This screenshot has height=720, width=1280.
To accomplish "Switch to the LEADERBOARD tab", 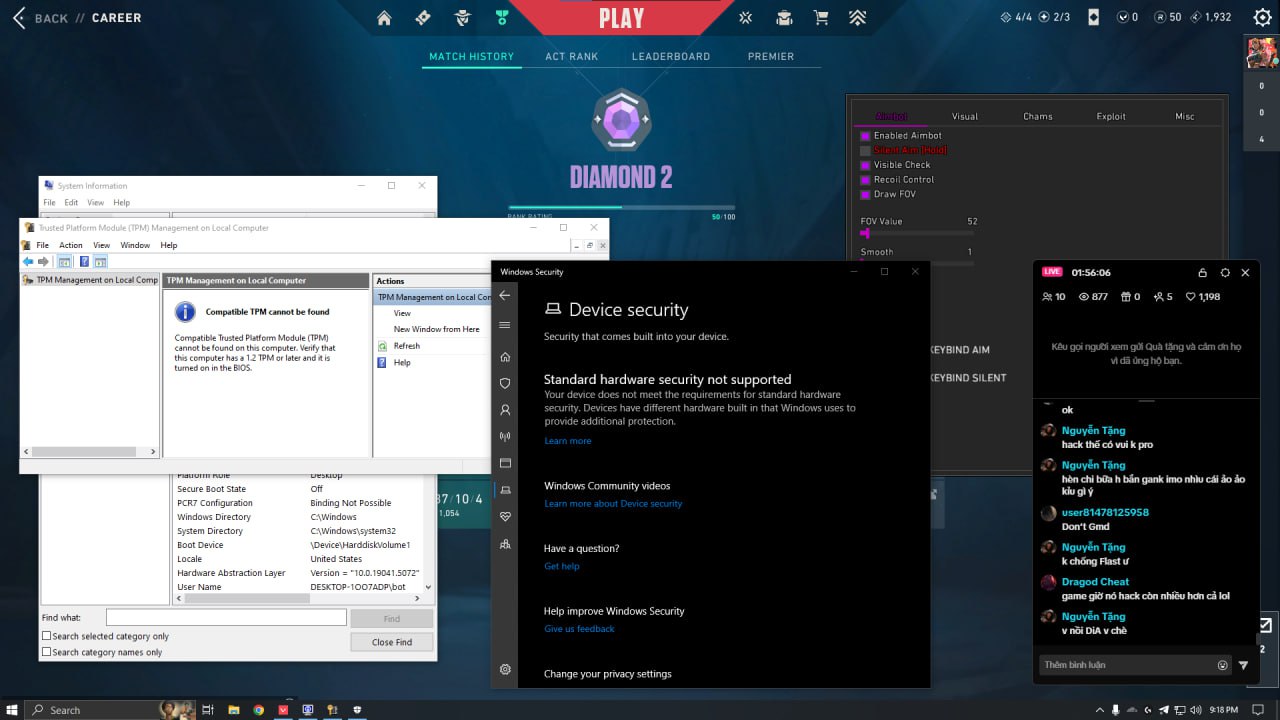I will tap(671, 57).
